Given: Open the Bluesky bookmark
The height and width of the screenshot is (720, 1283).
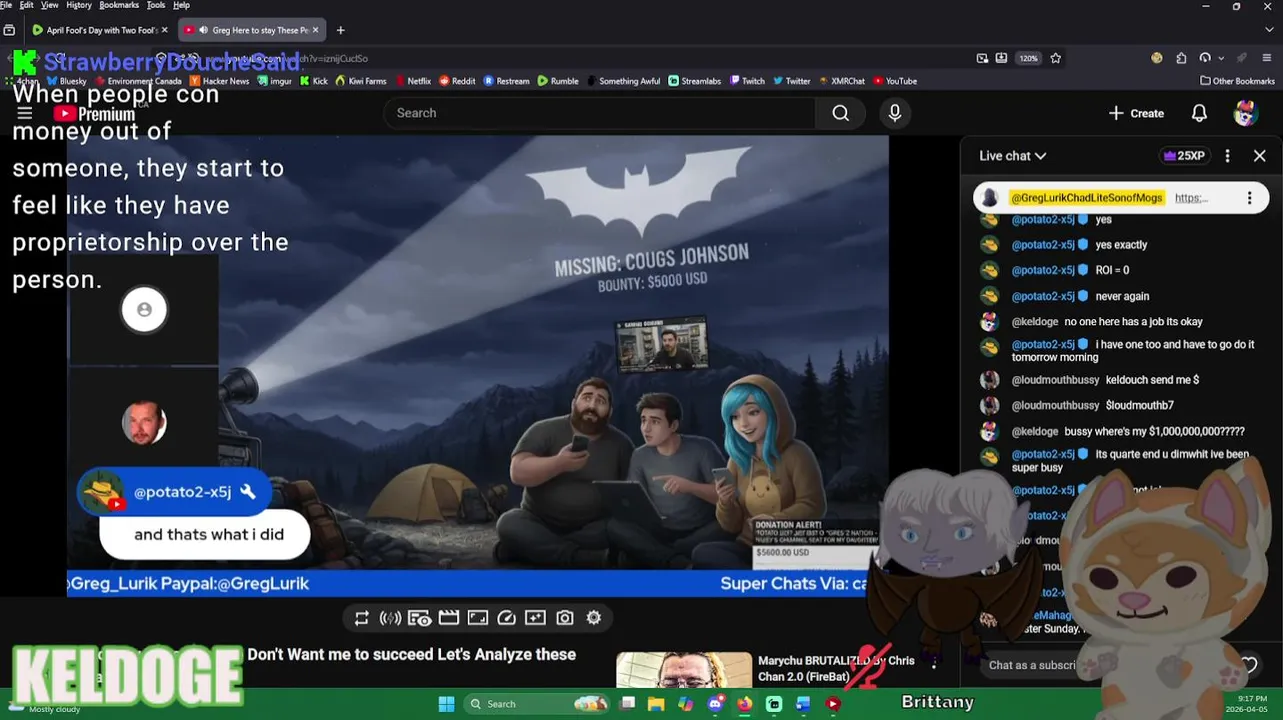Looking at the screenshot, I should tap(66, 81).
